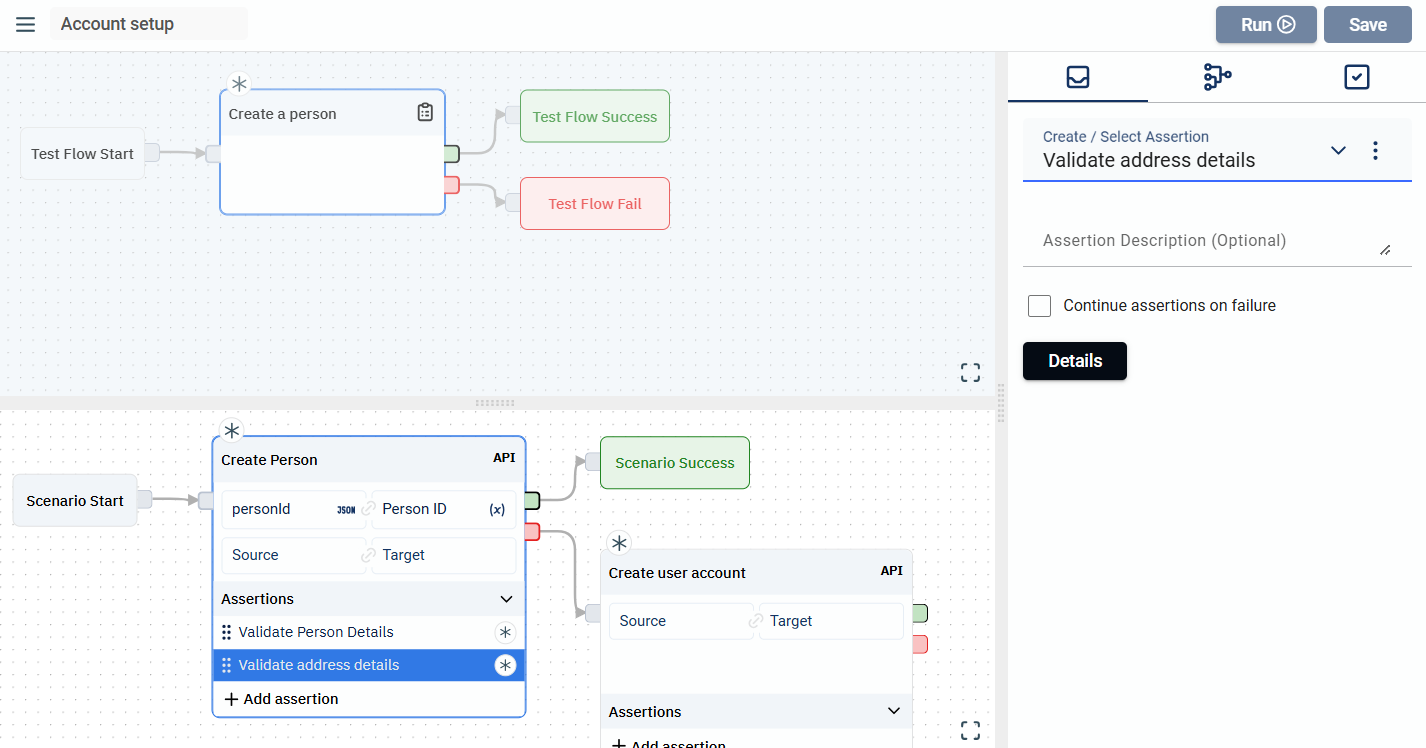Viewport: 1426px width, 748px height.
Task: Click the asterisk badge above Create user account
Action: 620,543
